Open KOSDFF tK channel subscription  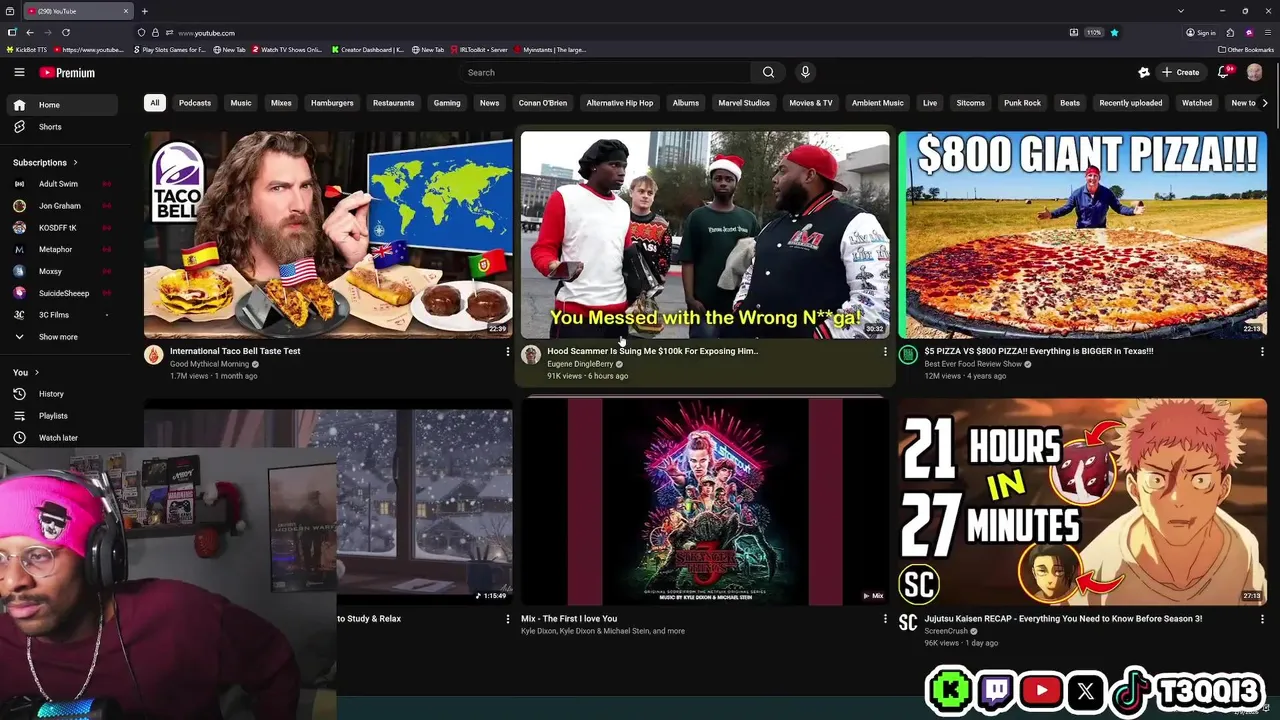(x=61, y=228)
